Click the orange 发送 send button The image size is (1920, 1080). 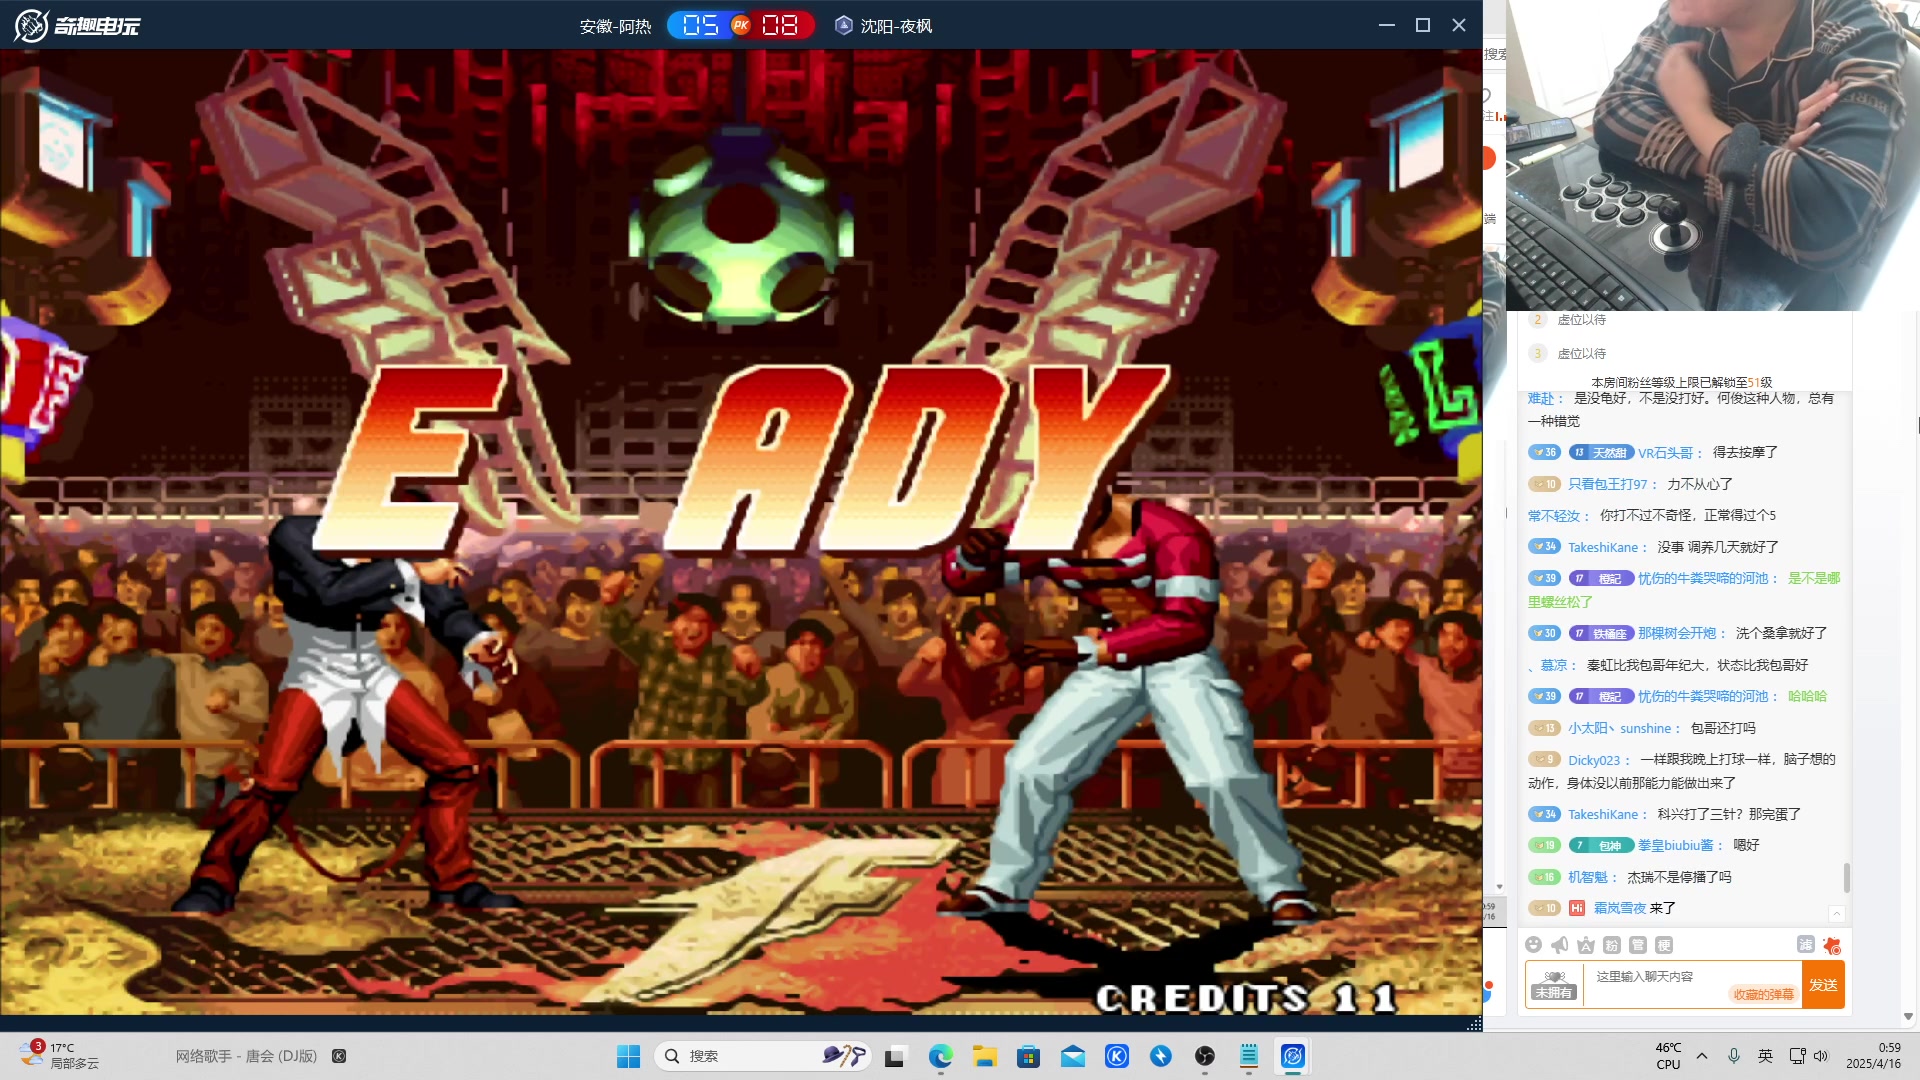(x=1823, y=985)
